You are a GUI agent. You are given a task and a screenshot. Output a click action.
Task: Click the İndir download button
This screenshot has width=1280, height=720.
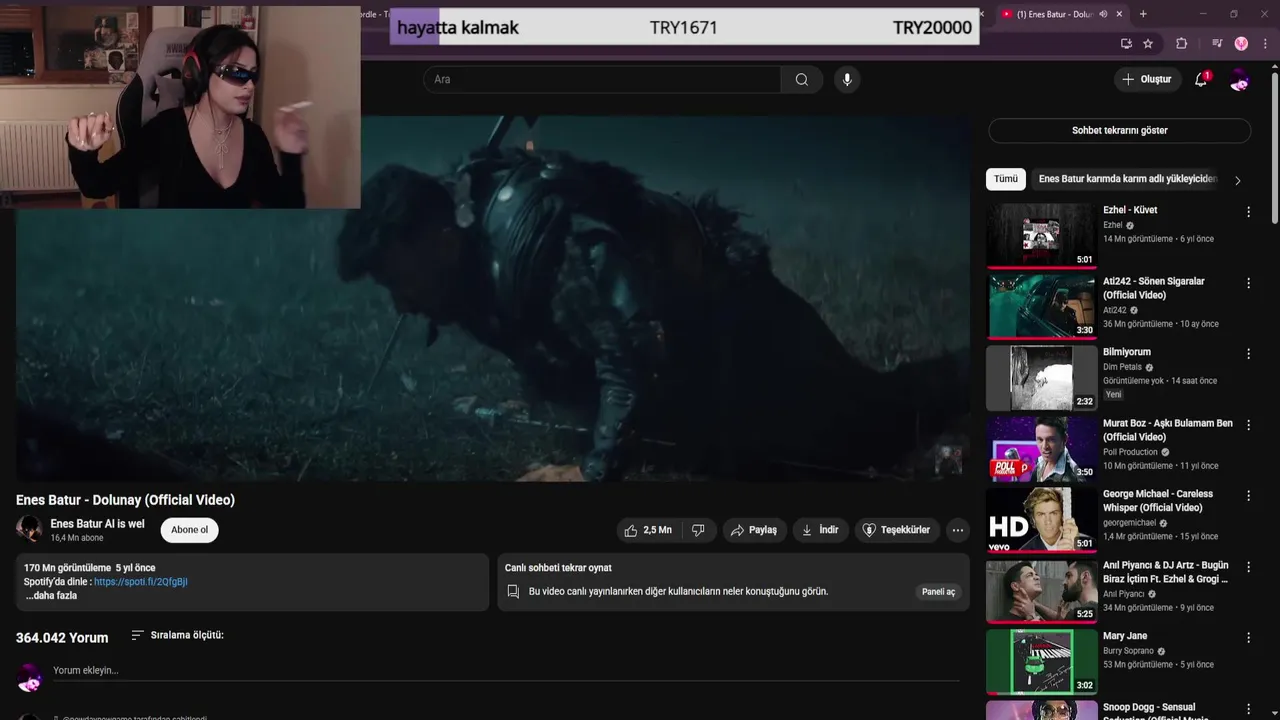pos(820,530)
